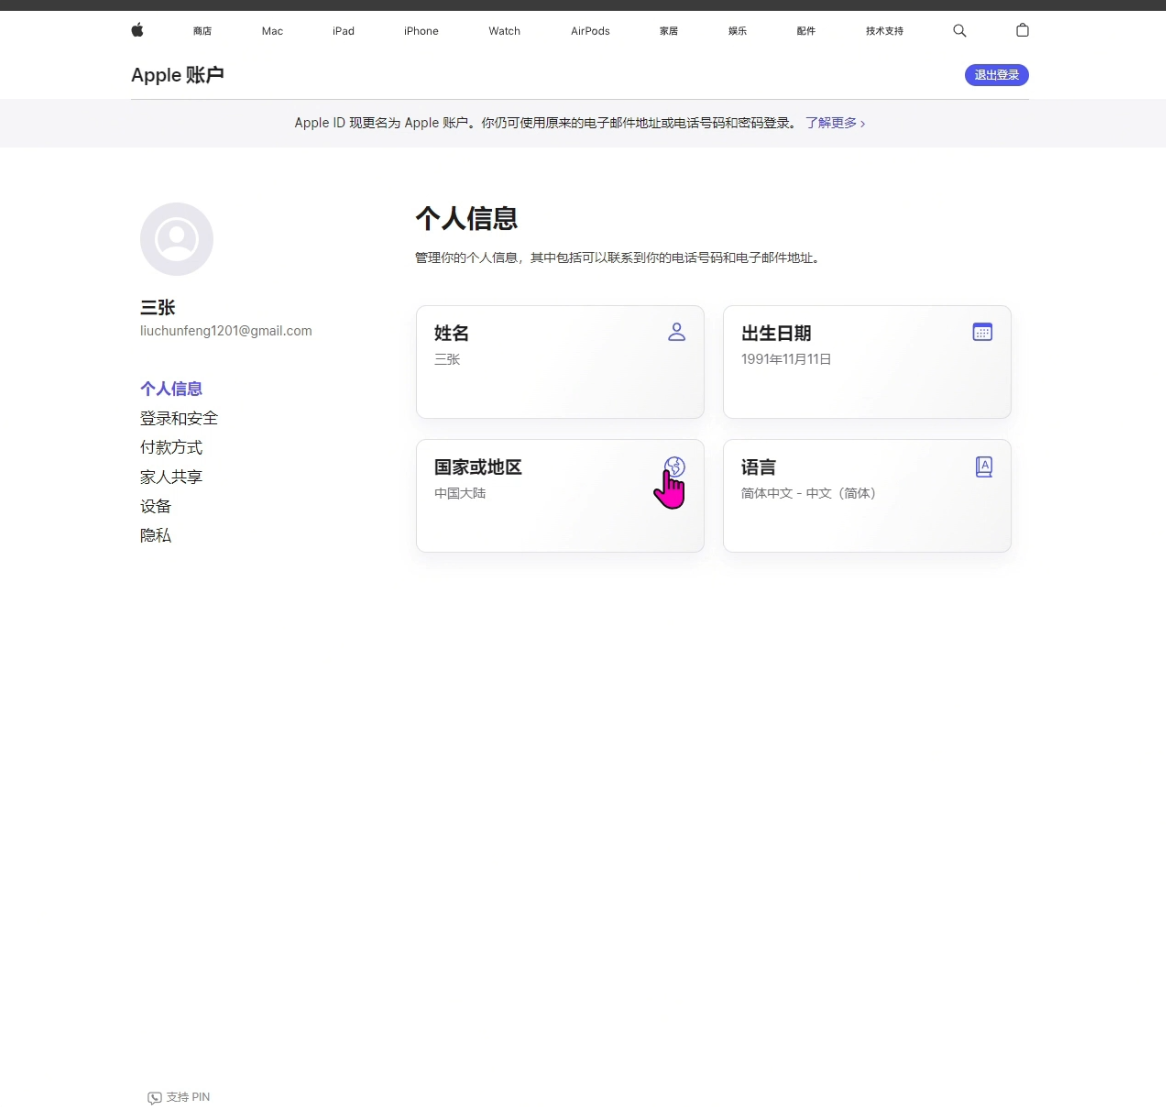1166x1107 pixels.
Task: Open the search magnifier icon
Action: [x=959, y=30]
